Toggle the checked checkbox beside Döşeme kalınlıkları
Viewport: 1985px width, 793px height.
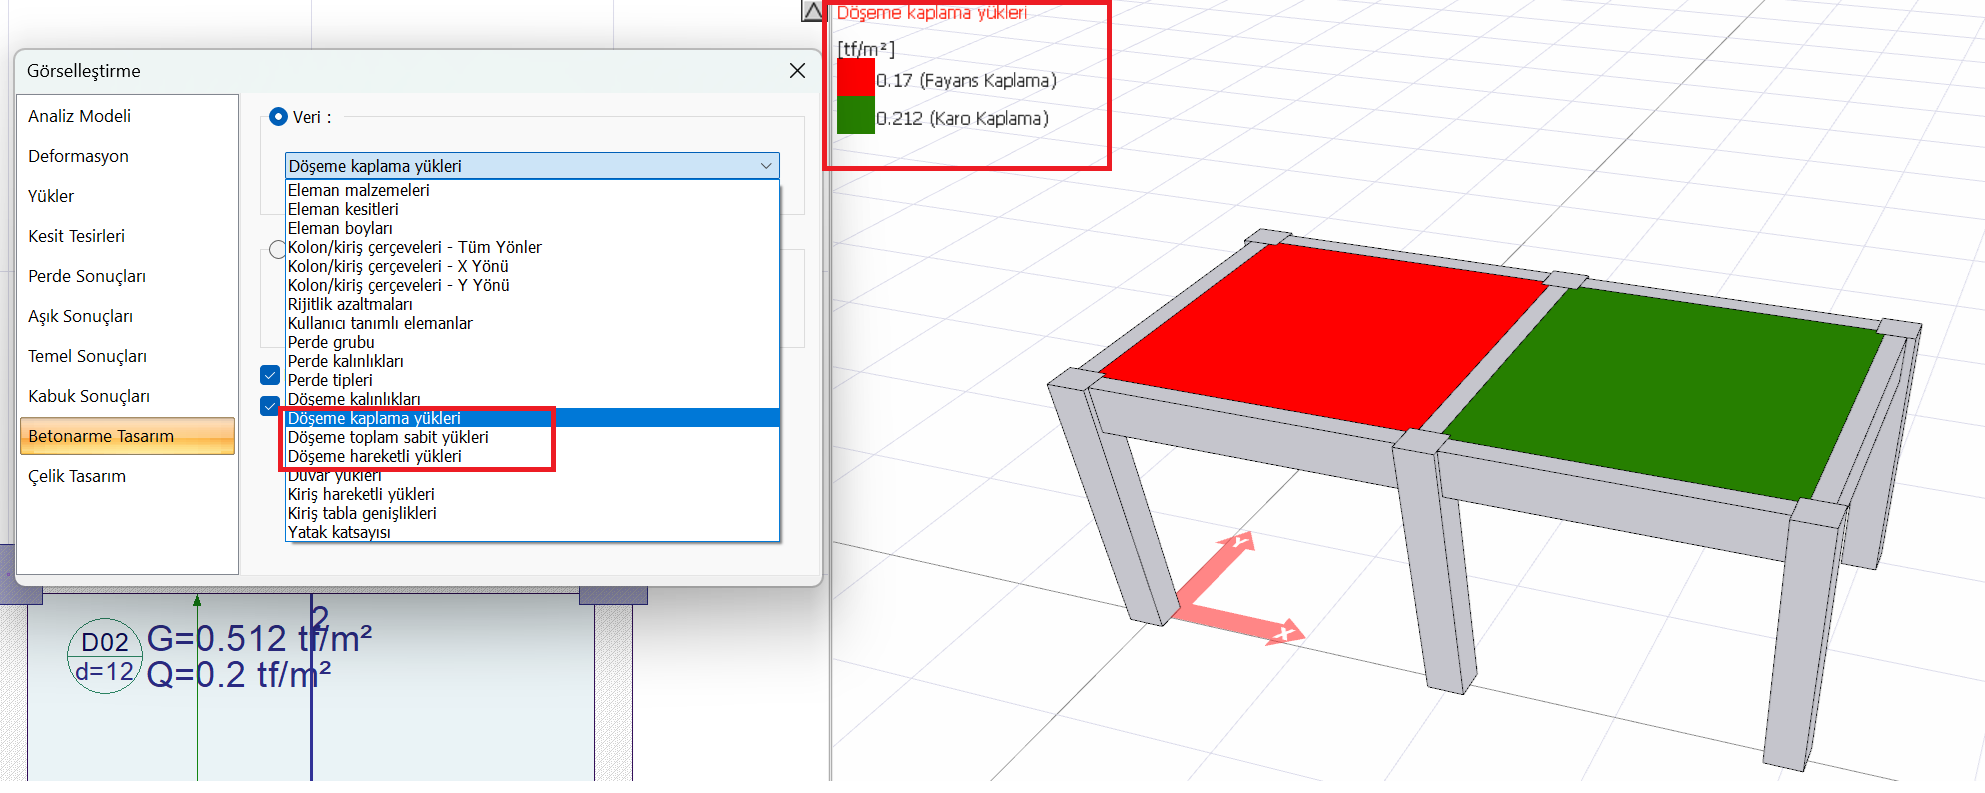pyautogui.click(x=270, y=406)
